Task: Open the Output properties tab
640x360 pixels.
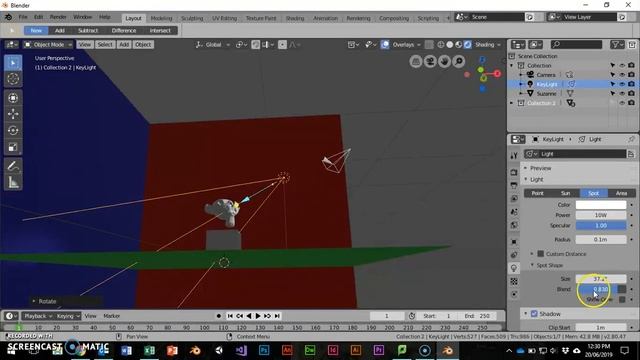Action: [514, 185]
